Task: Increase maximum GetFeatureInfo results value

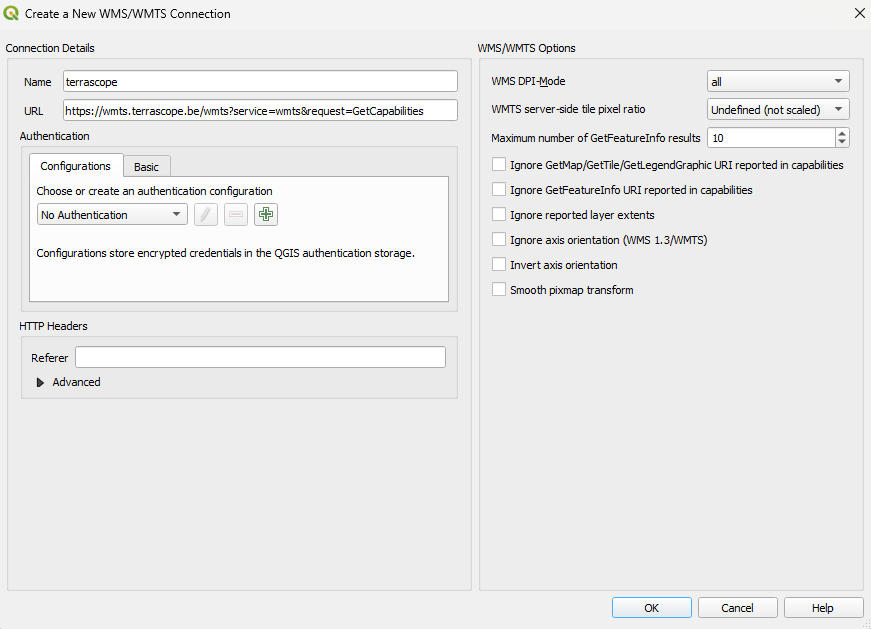Action: tap(842, 133)
